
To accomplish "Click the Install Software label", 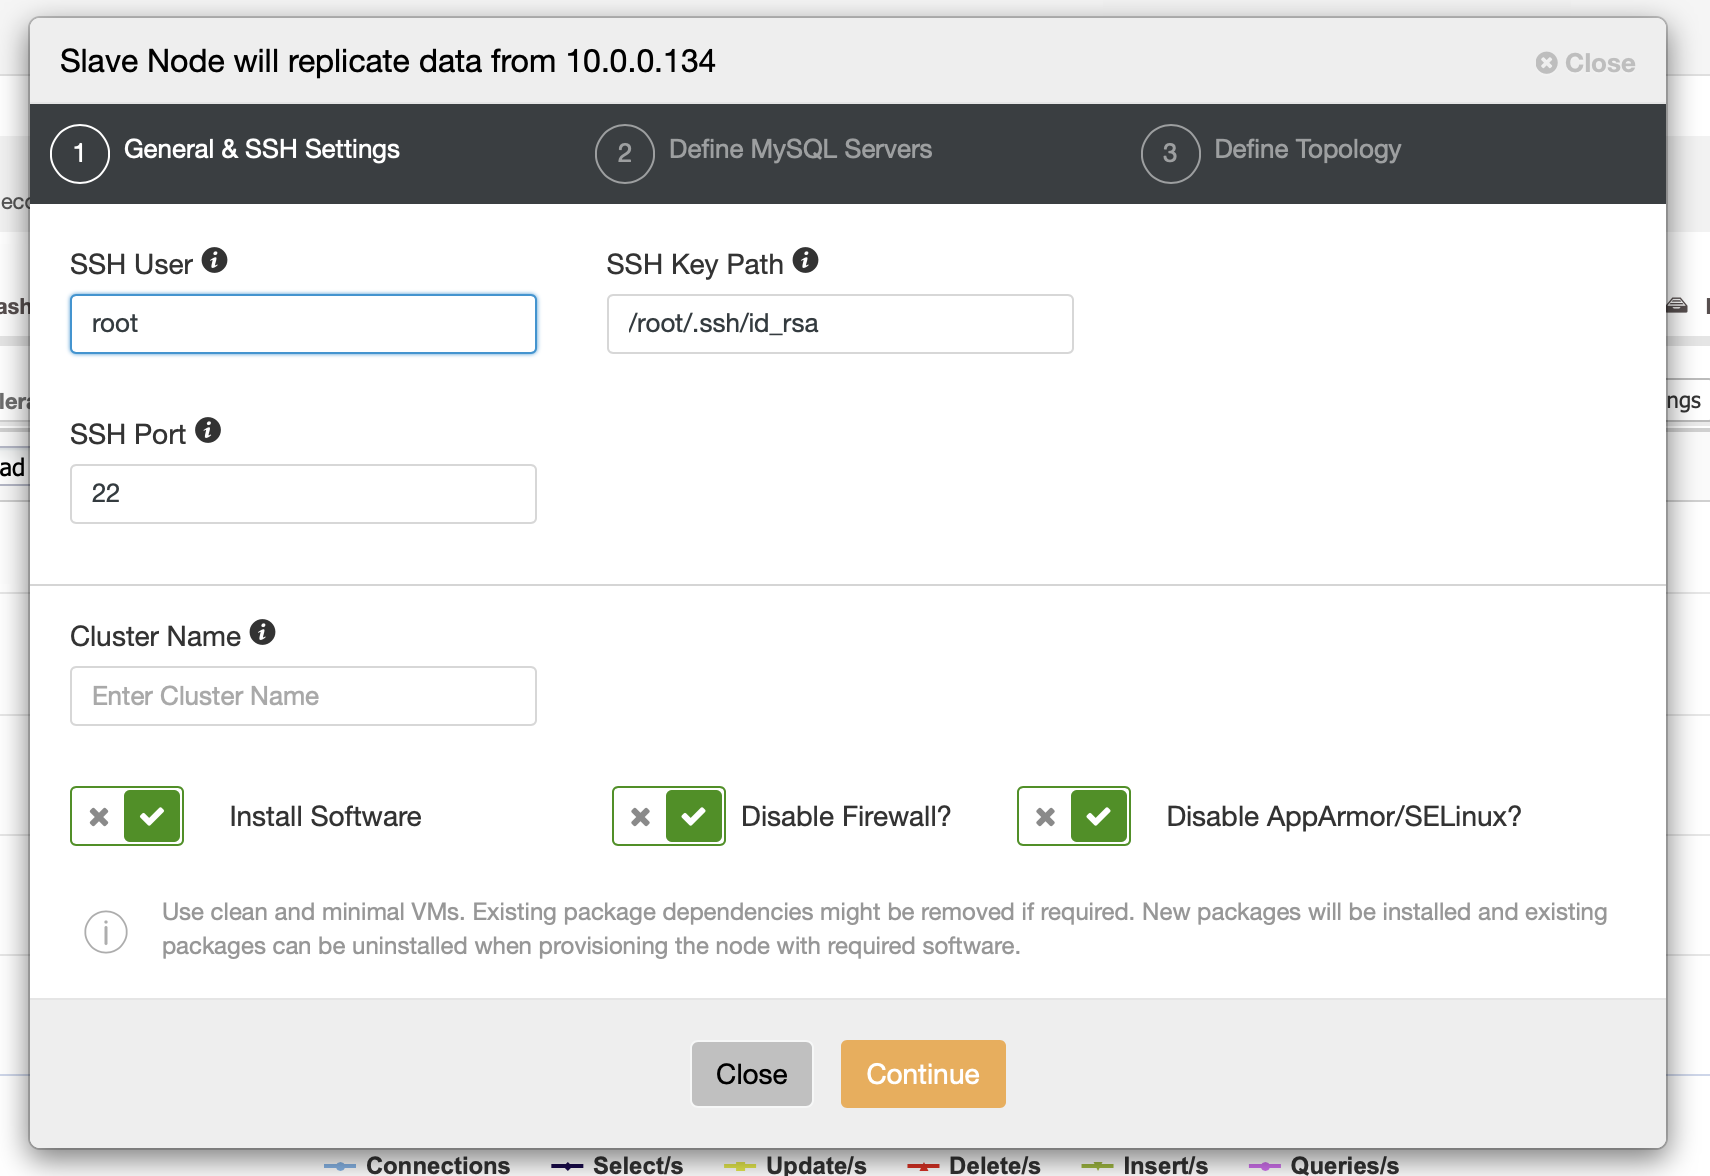I will (325, 816).
